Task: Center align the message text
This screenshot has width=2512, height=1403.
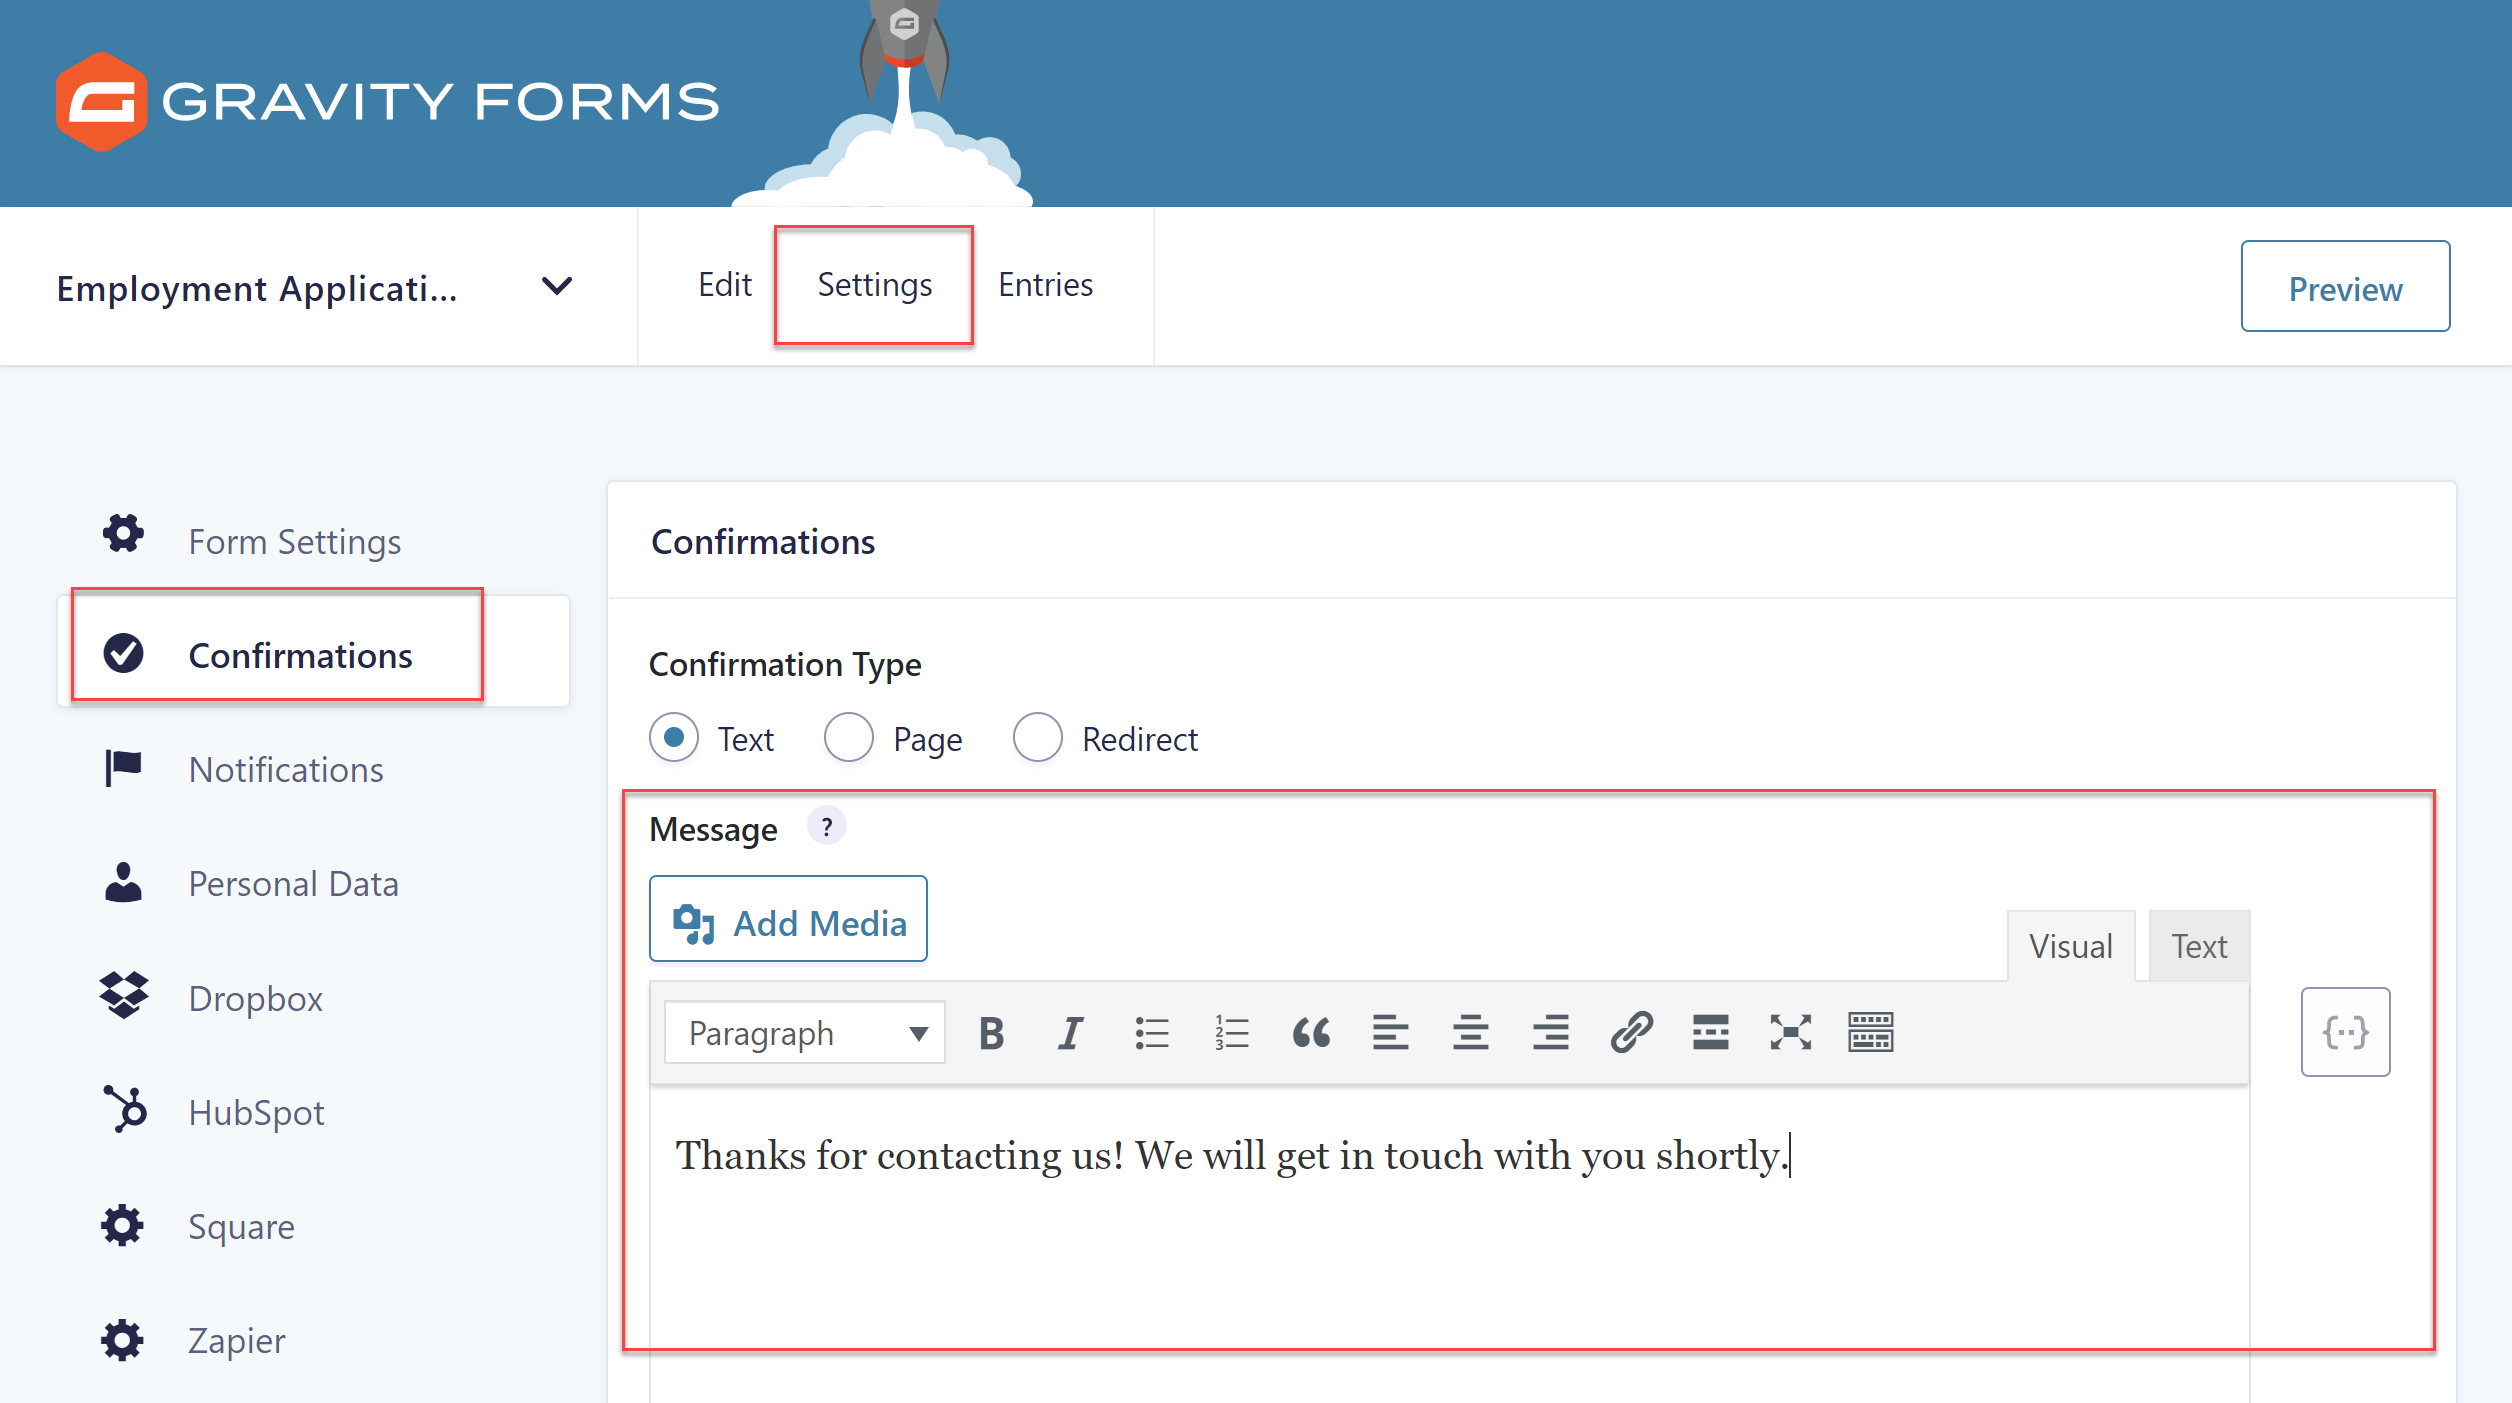Action: tap(1471, 1033)
